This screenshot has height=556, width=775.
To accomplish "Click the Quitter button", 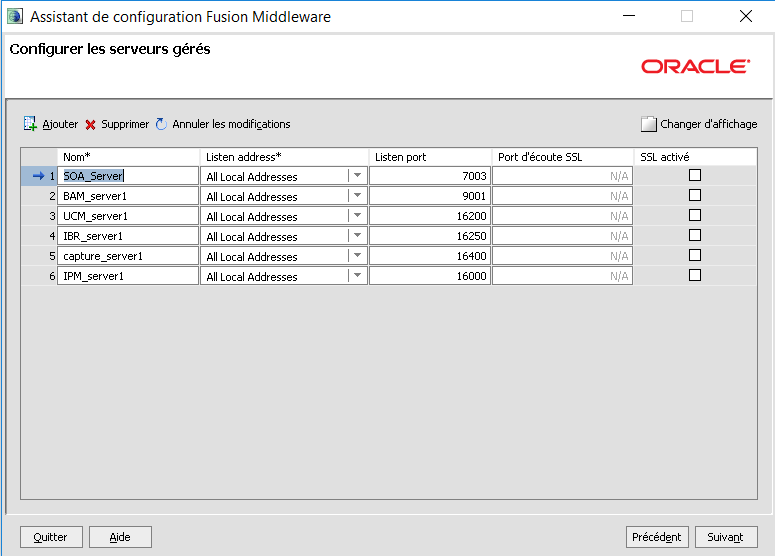I will pyautogui.click(x=51, y=537).
